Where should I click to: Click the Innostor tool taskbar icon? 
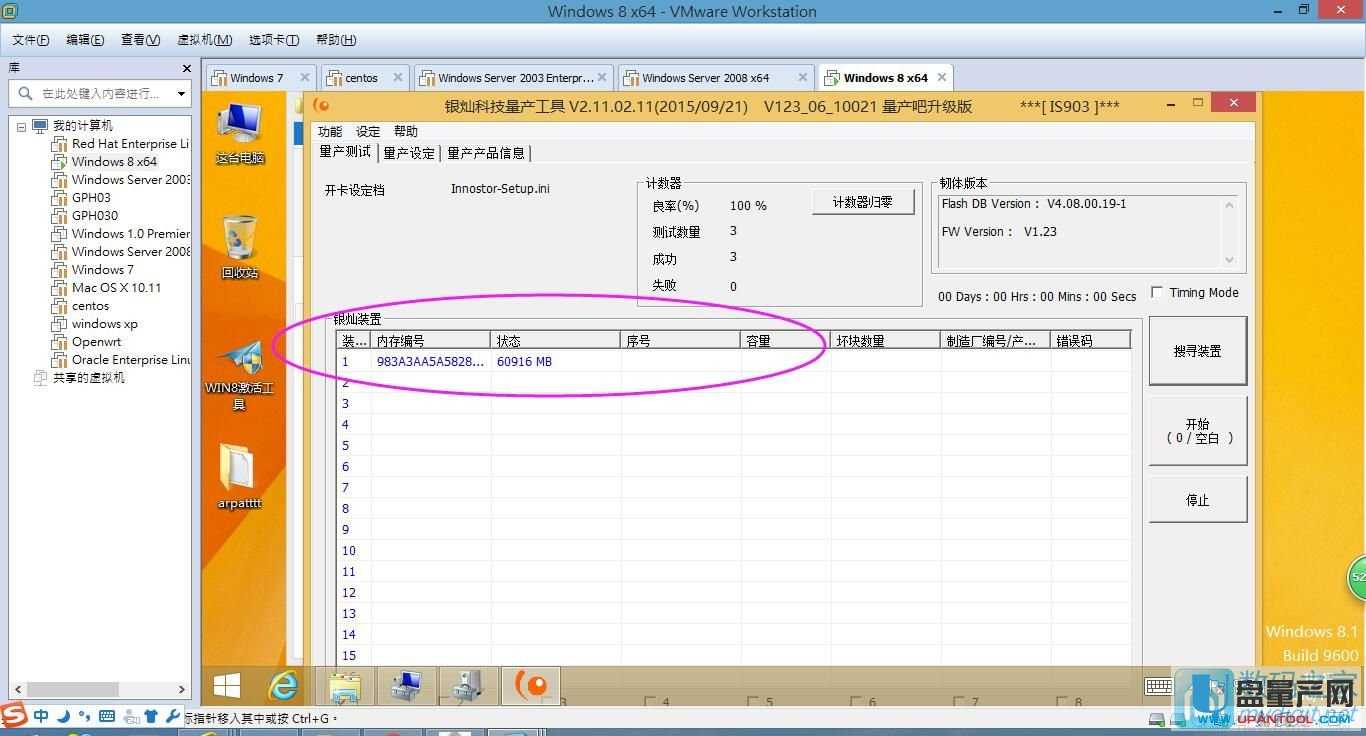tap(529, 686)
